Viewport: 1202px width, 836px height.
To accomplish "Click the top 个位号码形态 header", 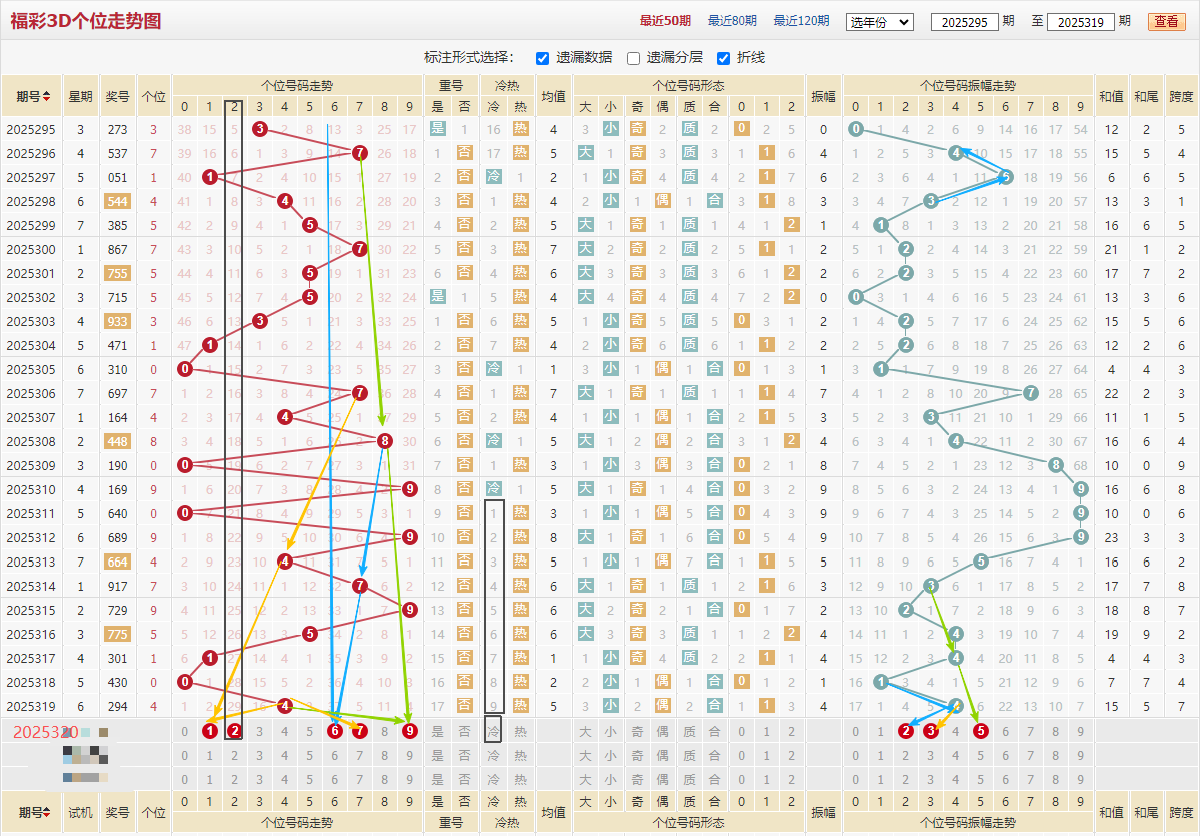I will click(688, 86).
